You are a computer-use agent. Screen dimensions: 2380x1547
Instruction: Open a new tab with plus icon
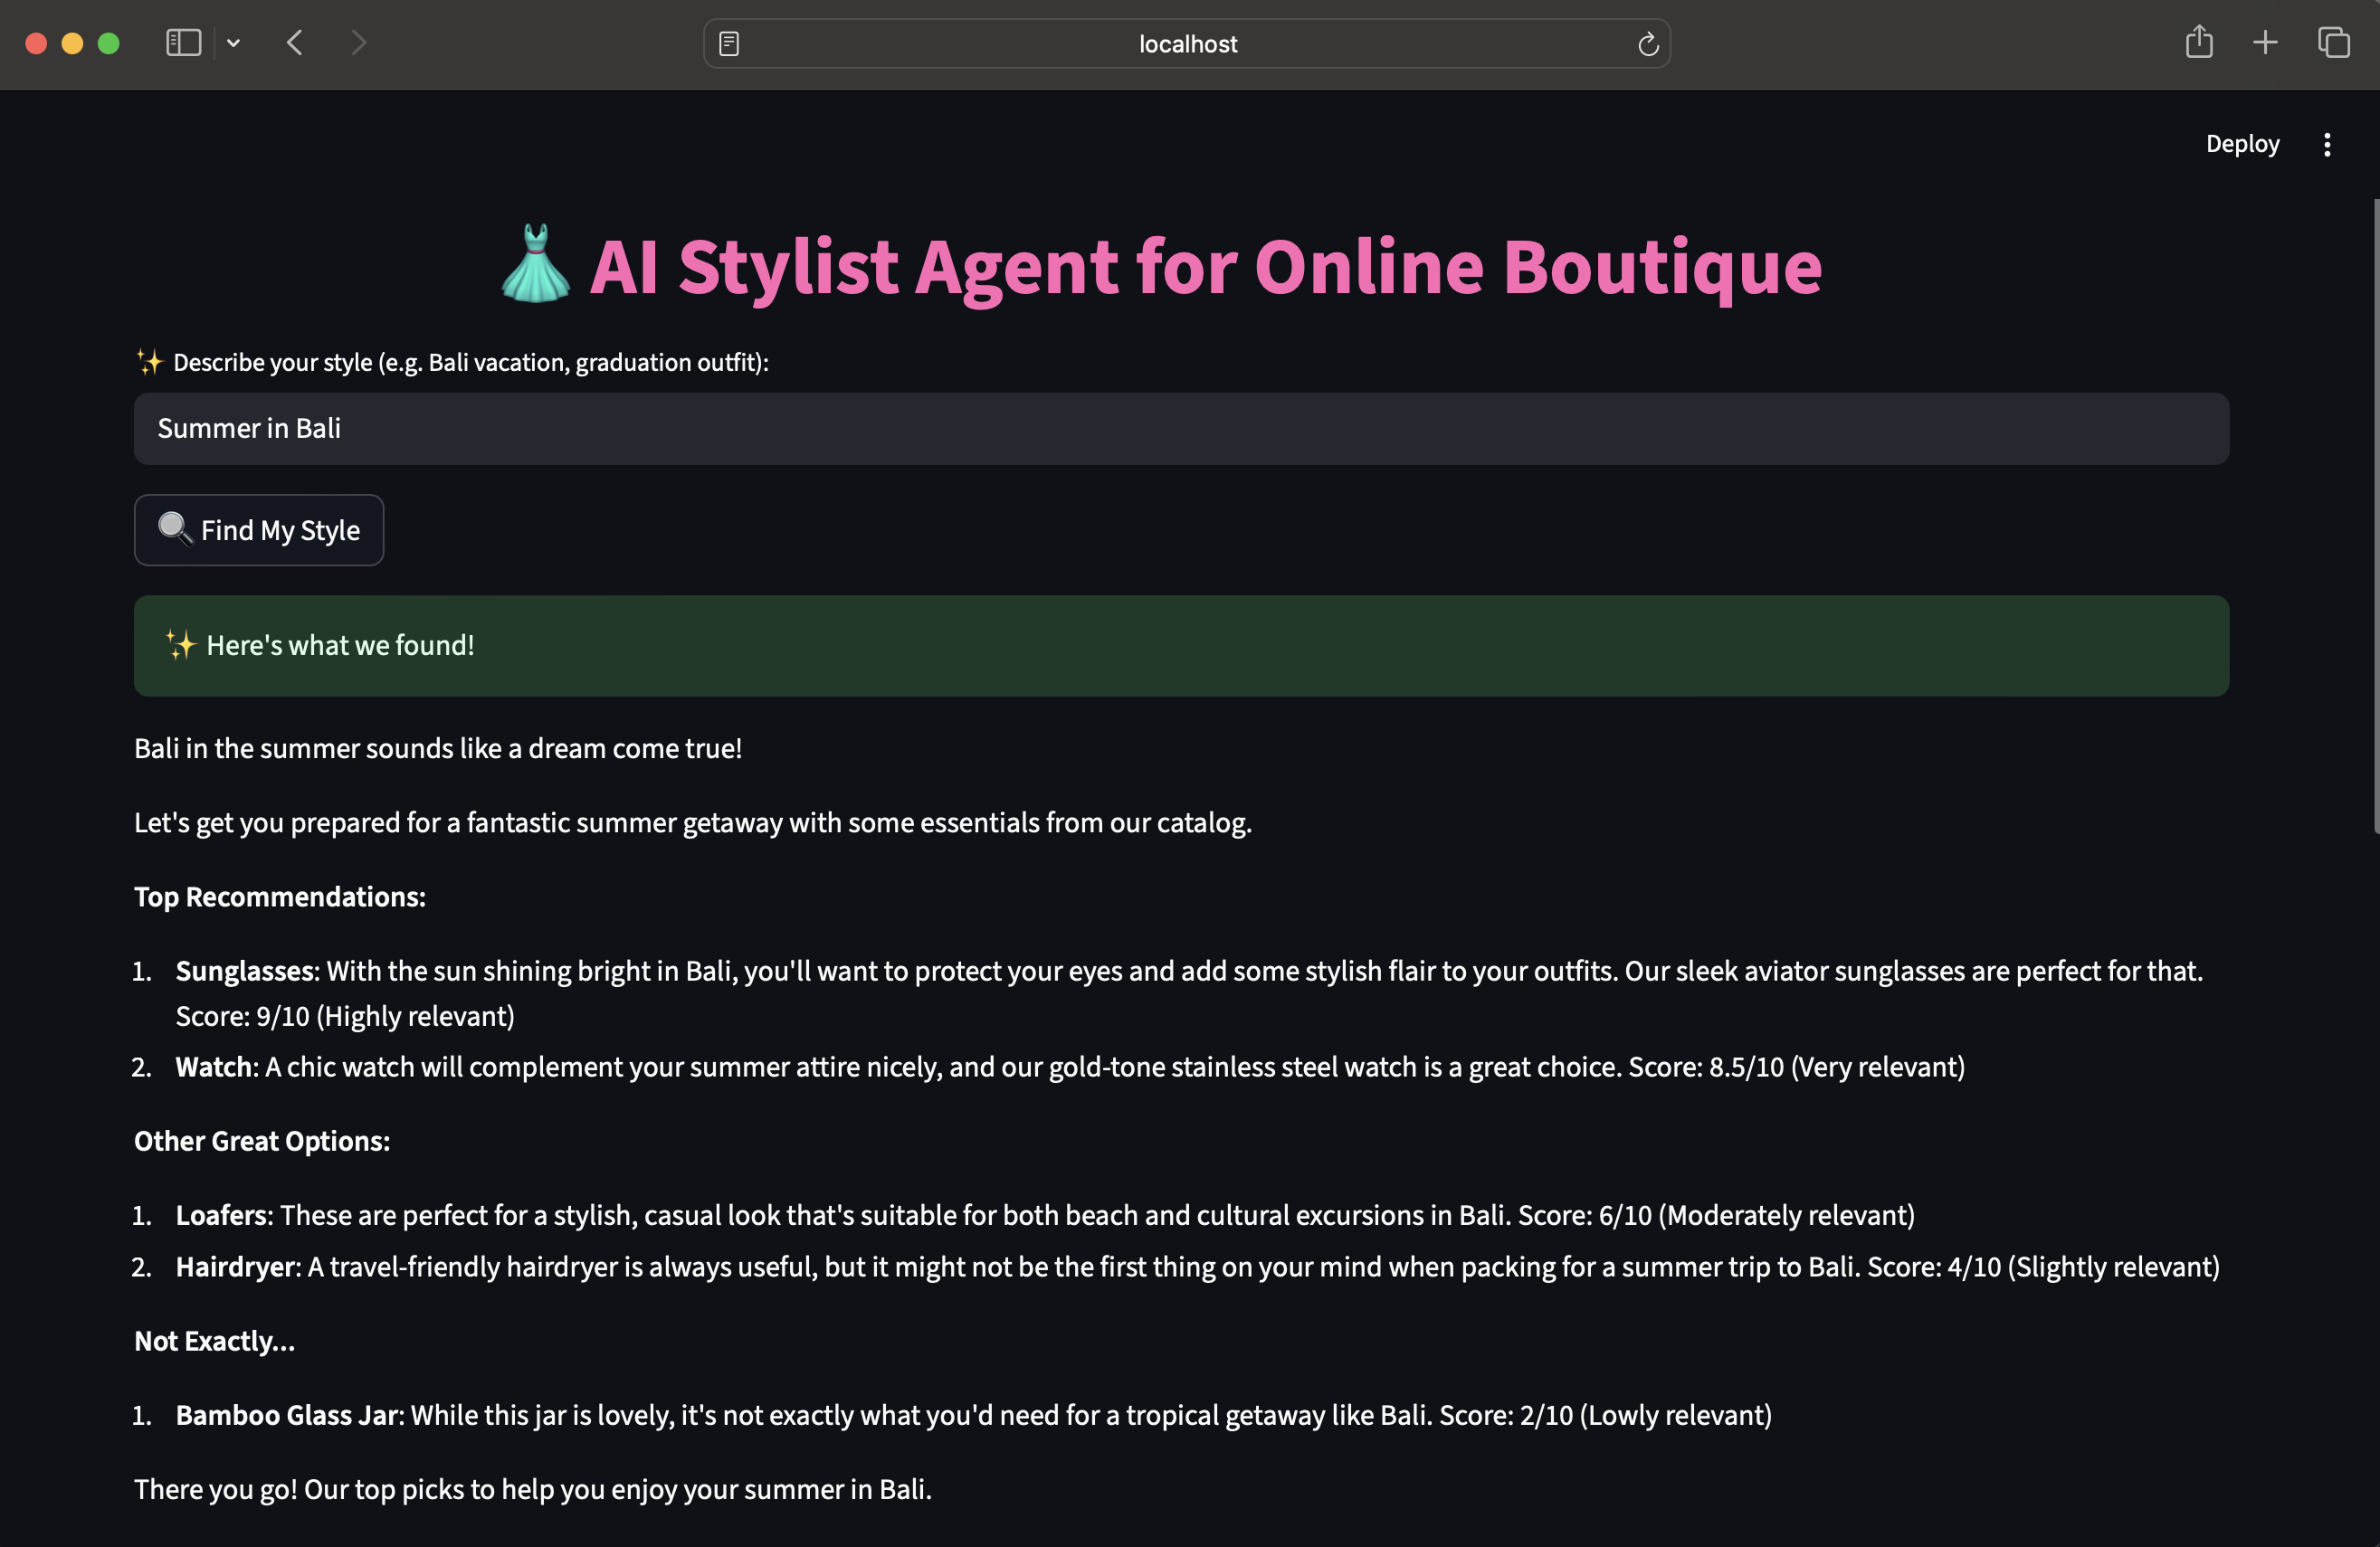[2265, 42]
